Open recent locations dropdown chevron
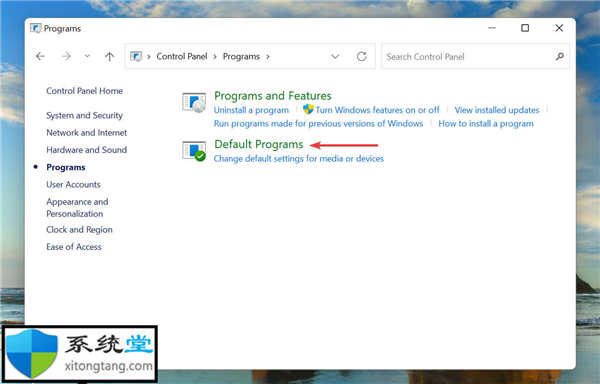Image resolution: width=600 pixels, height=384 pixels. click(87, 57)
